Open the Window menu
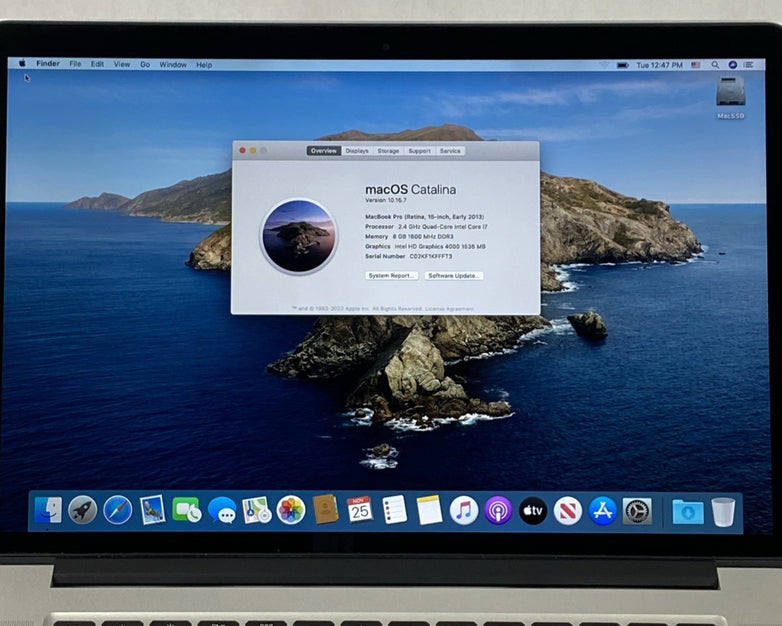The image size is (782, 626). coord(173,65)
